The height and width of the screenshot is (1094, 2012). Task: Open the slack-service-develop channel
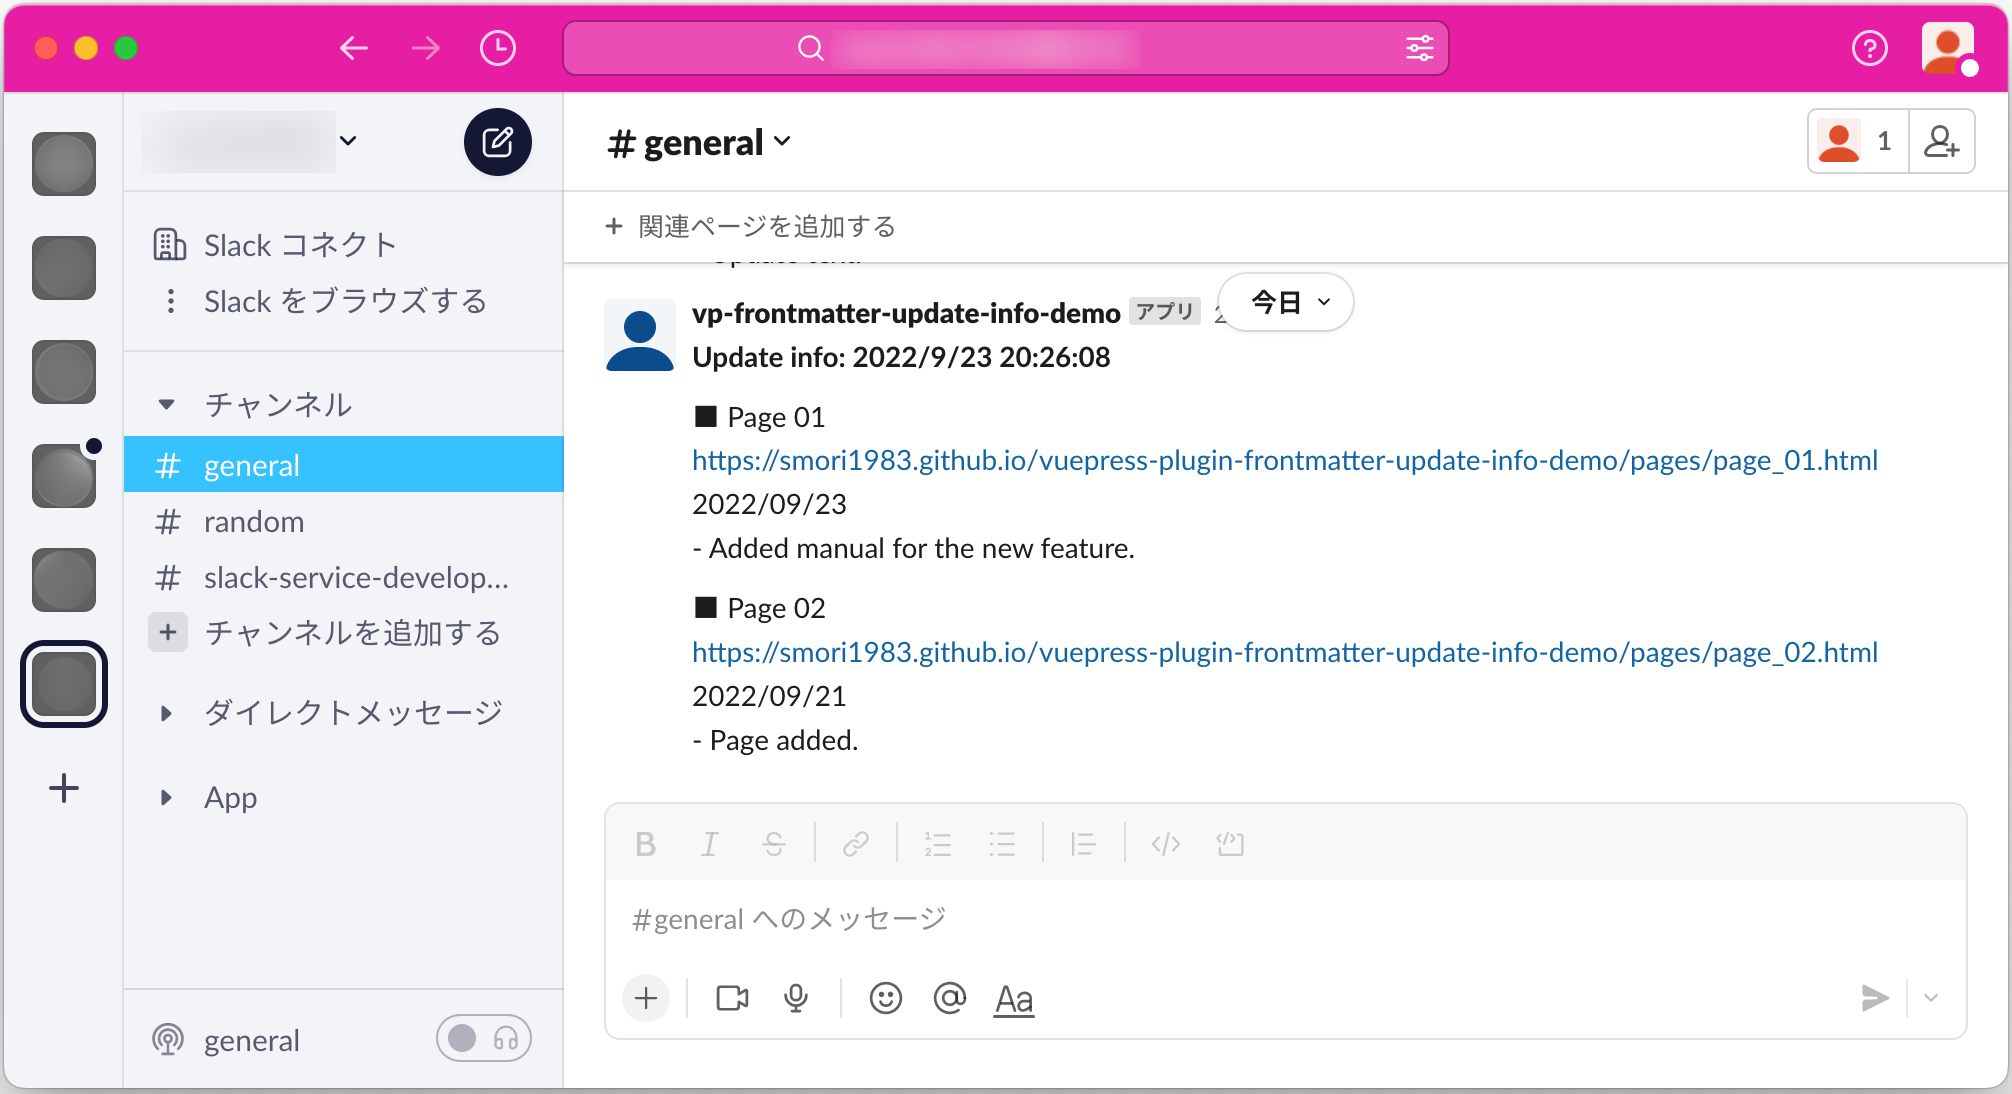click(x=343, y=577)
